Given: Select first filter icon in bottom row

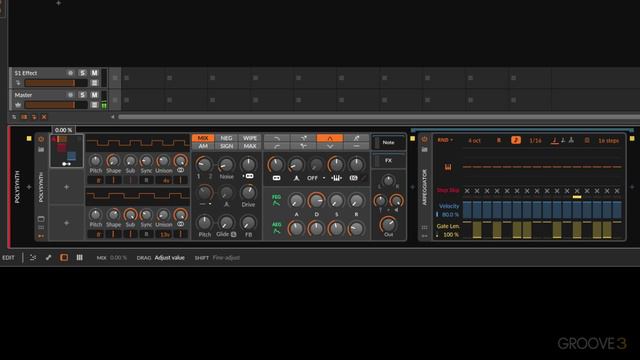Looking at the screenshot, I should tap(277, 146).
